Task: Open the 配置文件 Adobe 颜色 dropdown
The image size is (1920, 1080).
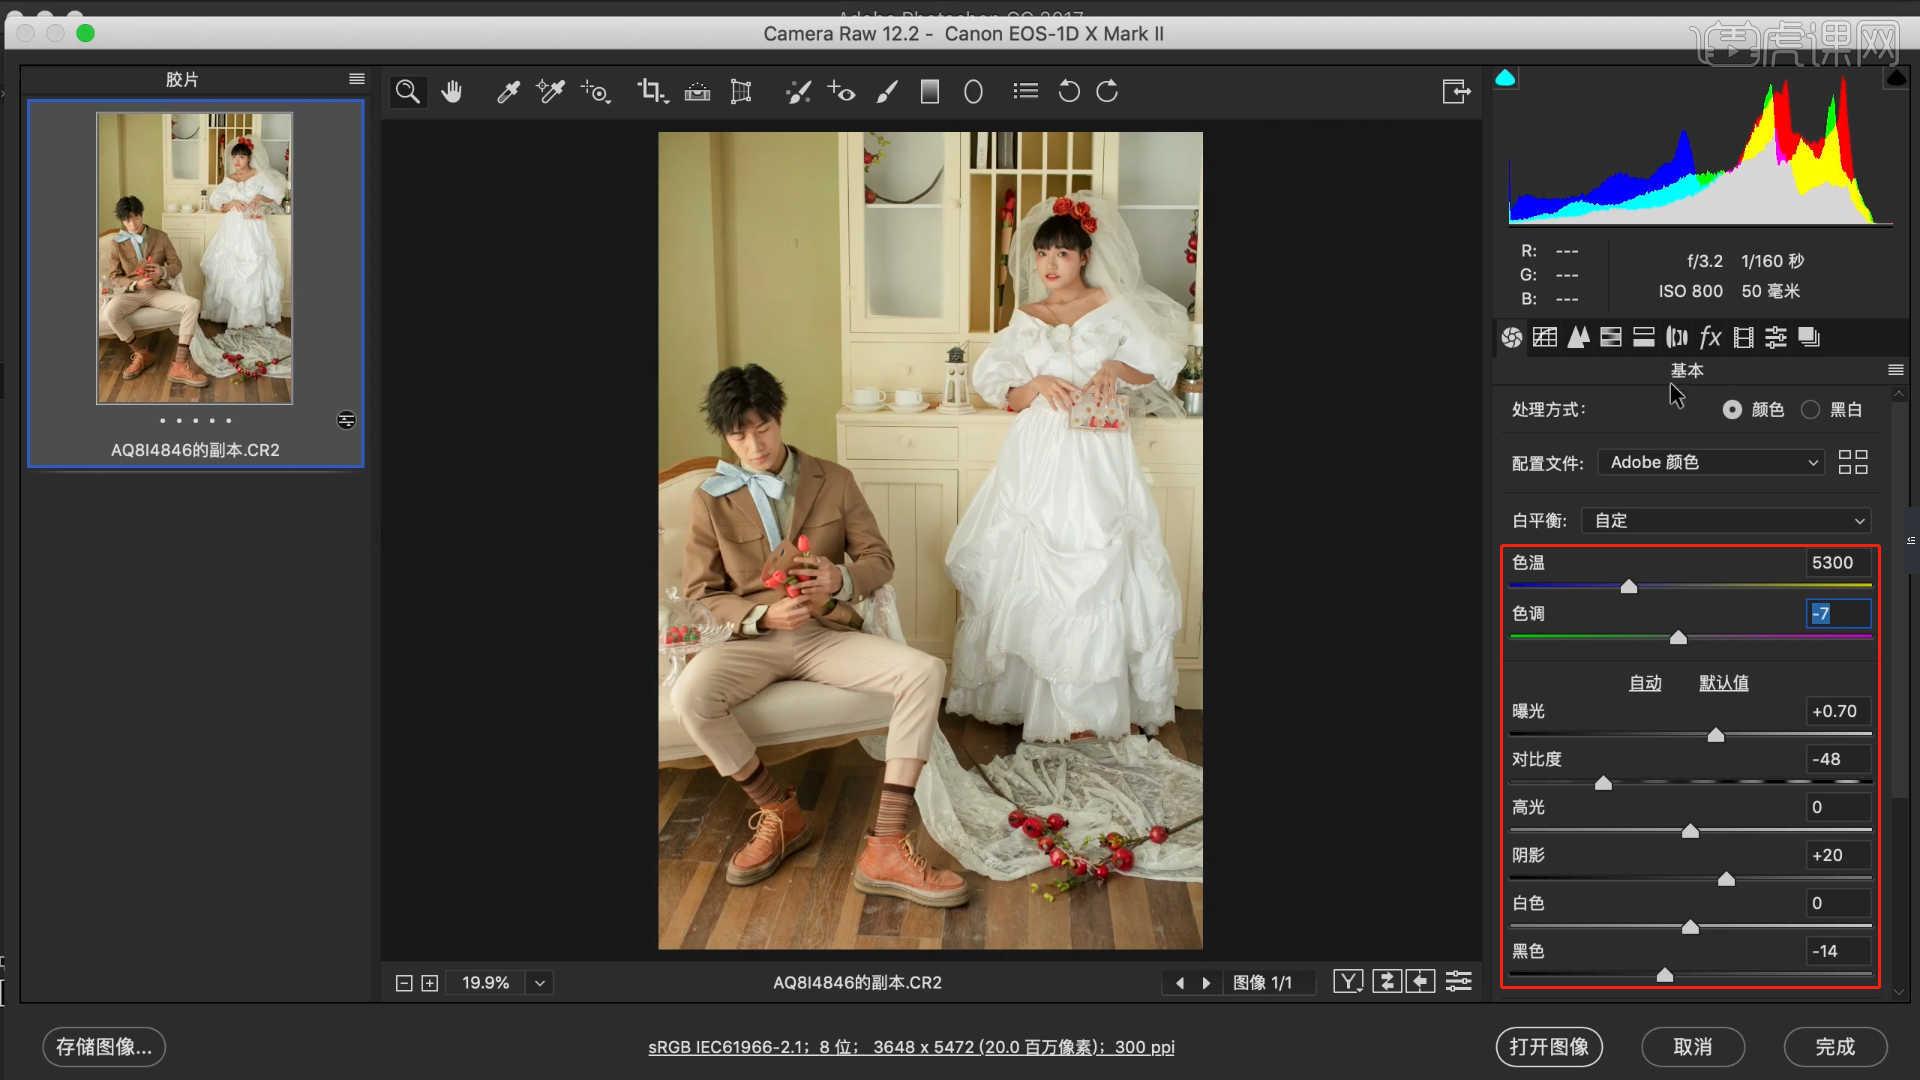Action: [x=1711, y=463]
